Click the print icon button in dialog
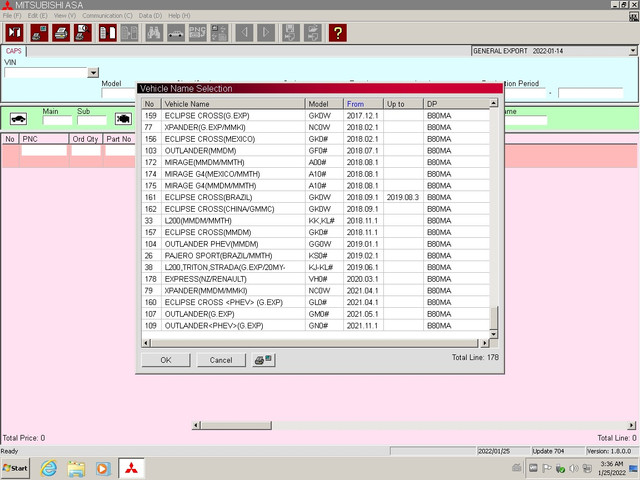 tap(263, 360)
